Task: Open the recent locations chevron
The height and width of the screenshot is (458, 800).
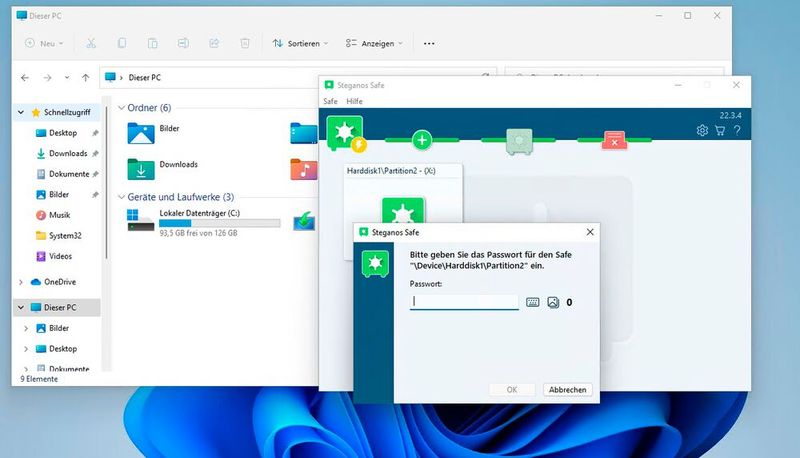Action: tap(67, 78)
